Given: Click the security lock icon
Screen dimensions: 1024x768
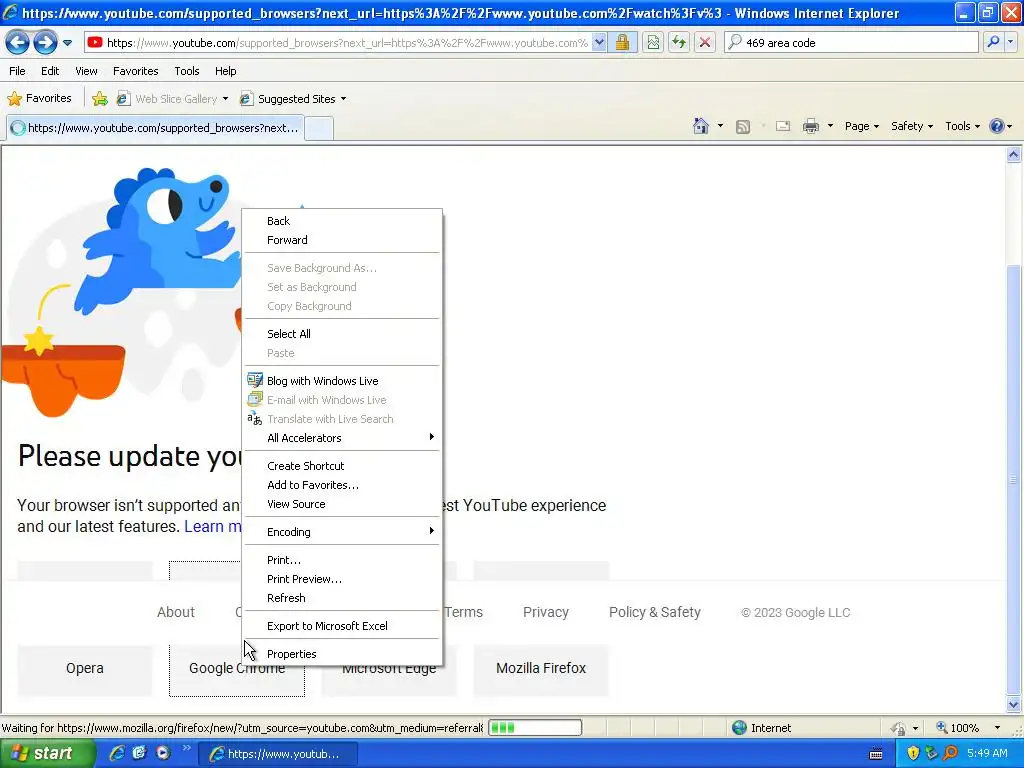Looking at the screenshot, I should pyautogui.click(x=622, y=42).
